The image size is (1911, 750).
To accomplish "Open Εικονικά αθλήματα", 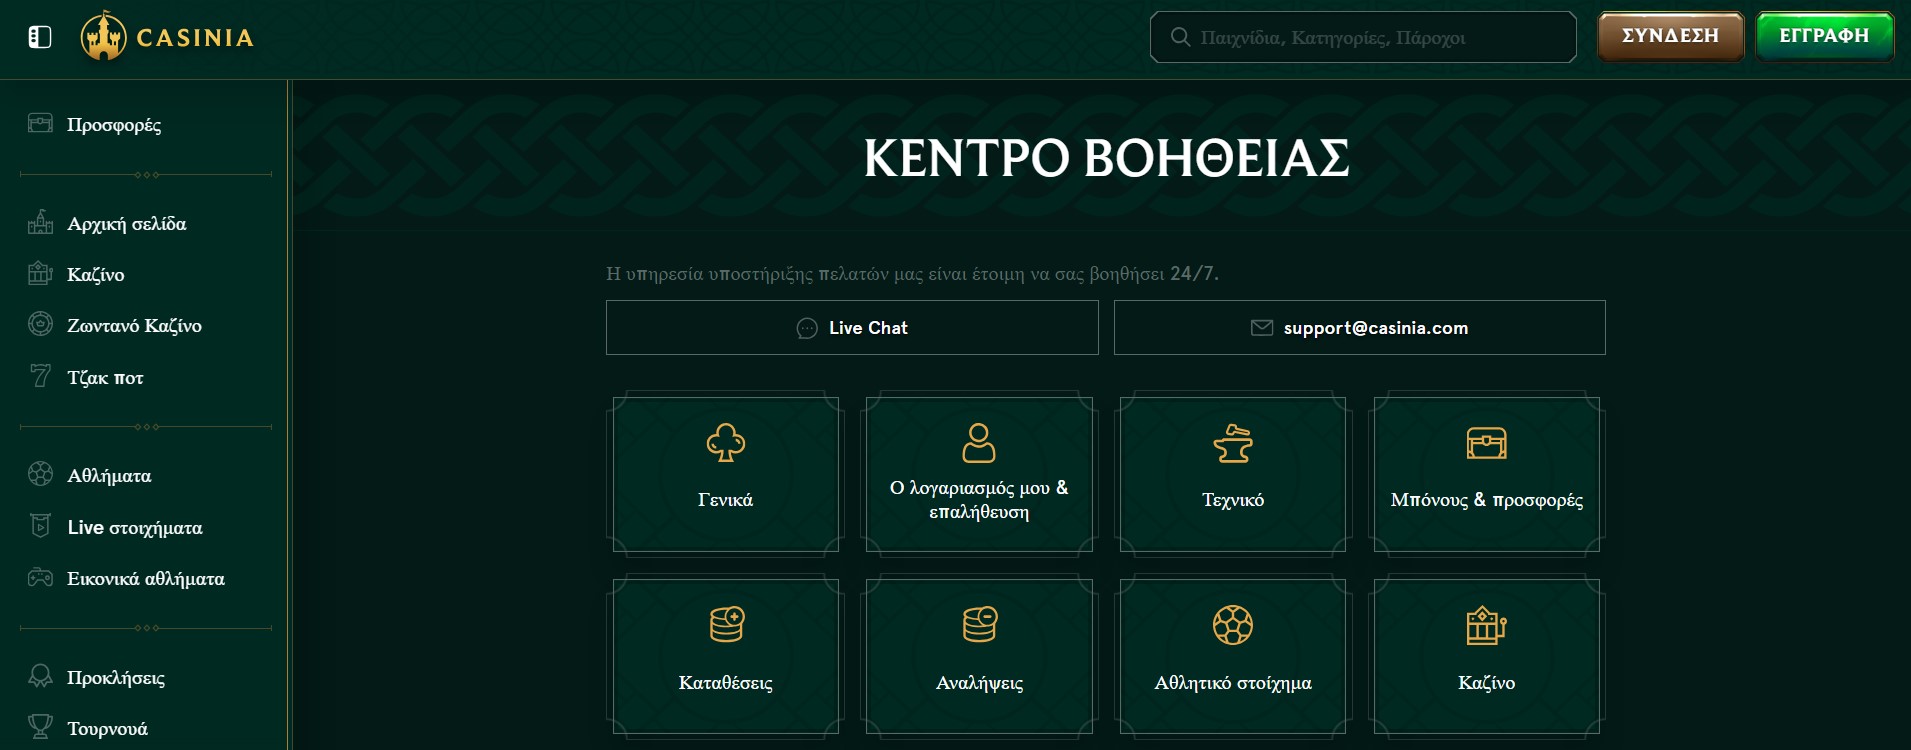I will click(146, 579).
